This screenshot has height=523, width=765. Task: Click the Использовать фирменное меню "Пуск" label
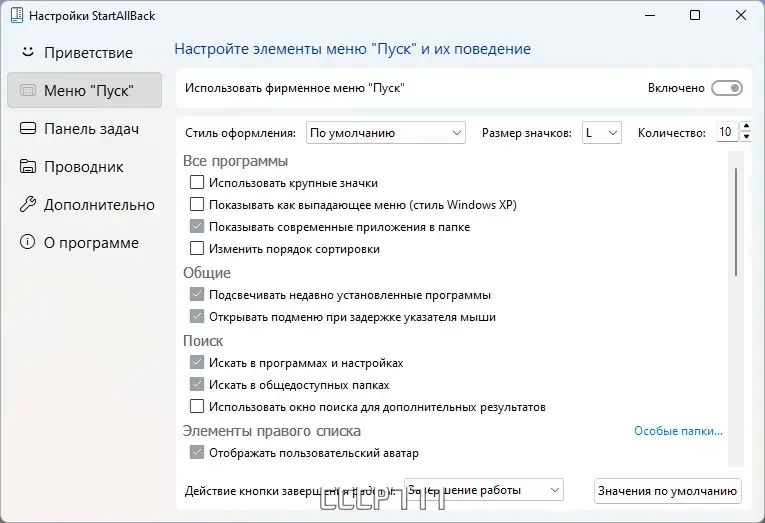point(295,88)
